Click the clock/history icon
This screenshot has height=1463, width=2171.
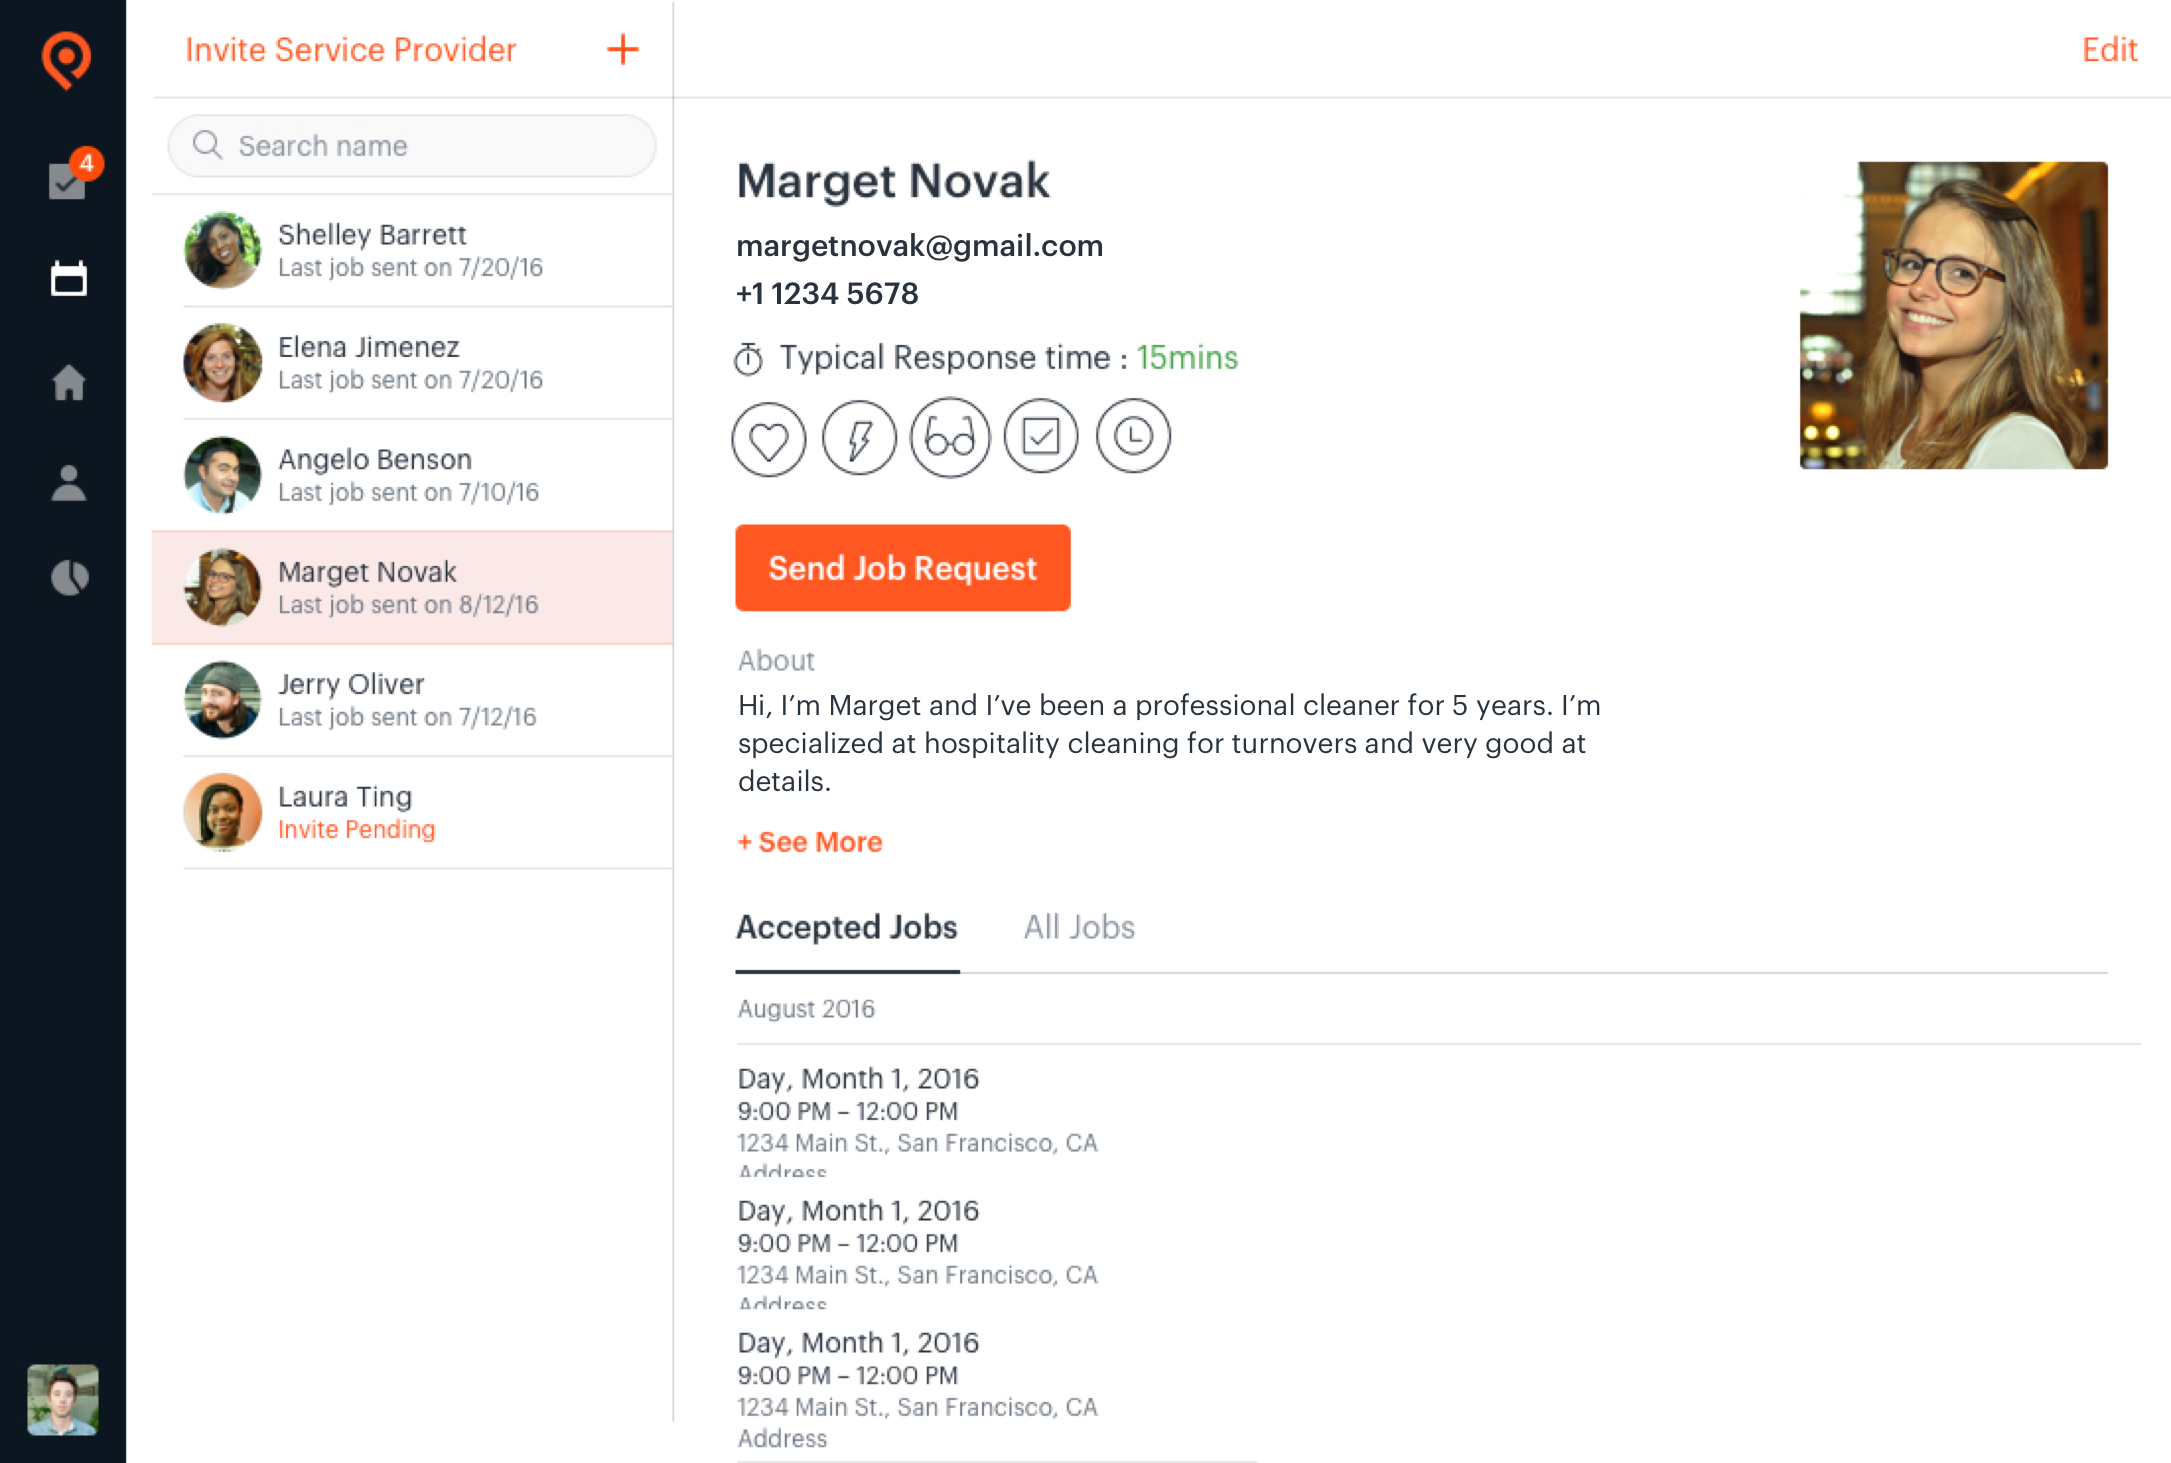click(x=1133, y=436)
